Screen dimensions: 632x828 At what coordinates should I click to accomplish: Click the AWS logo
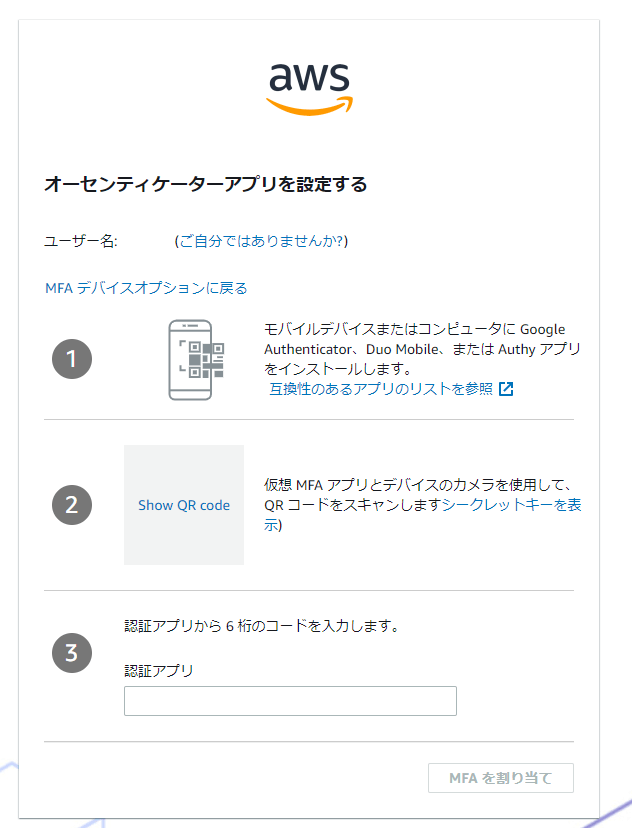309,89
